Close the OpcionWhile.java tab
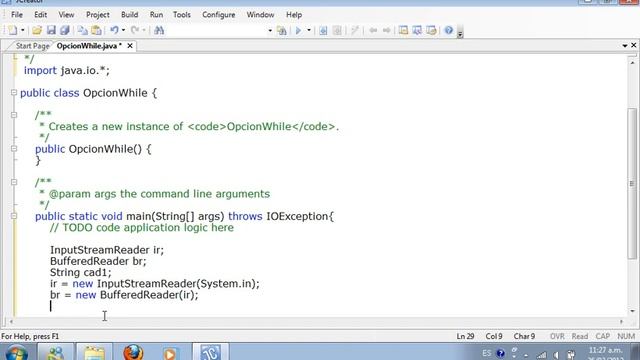The image size is (640, 360). click(130, 46)
